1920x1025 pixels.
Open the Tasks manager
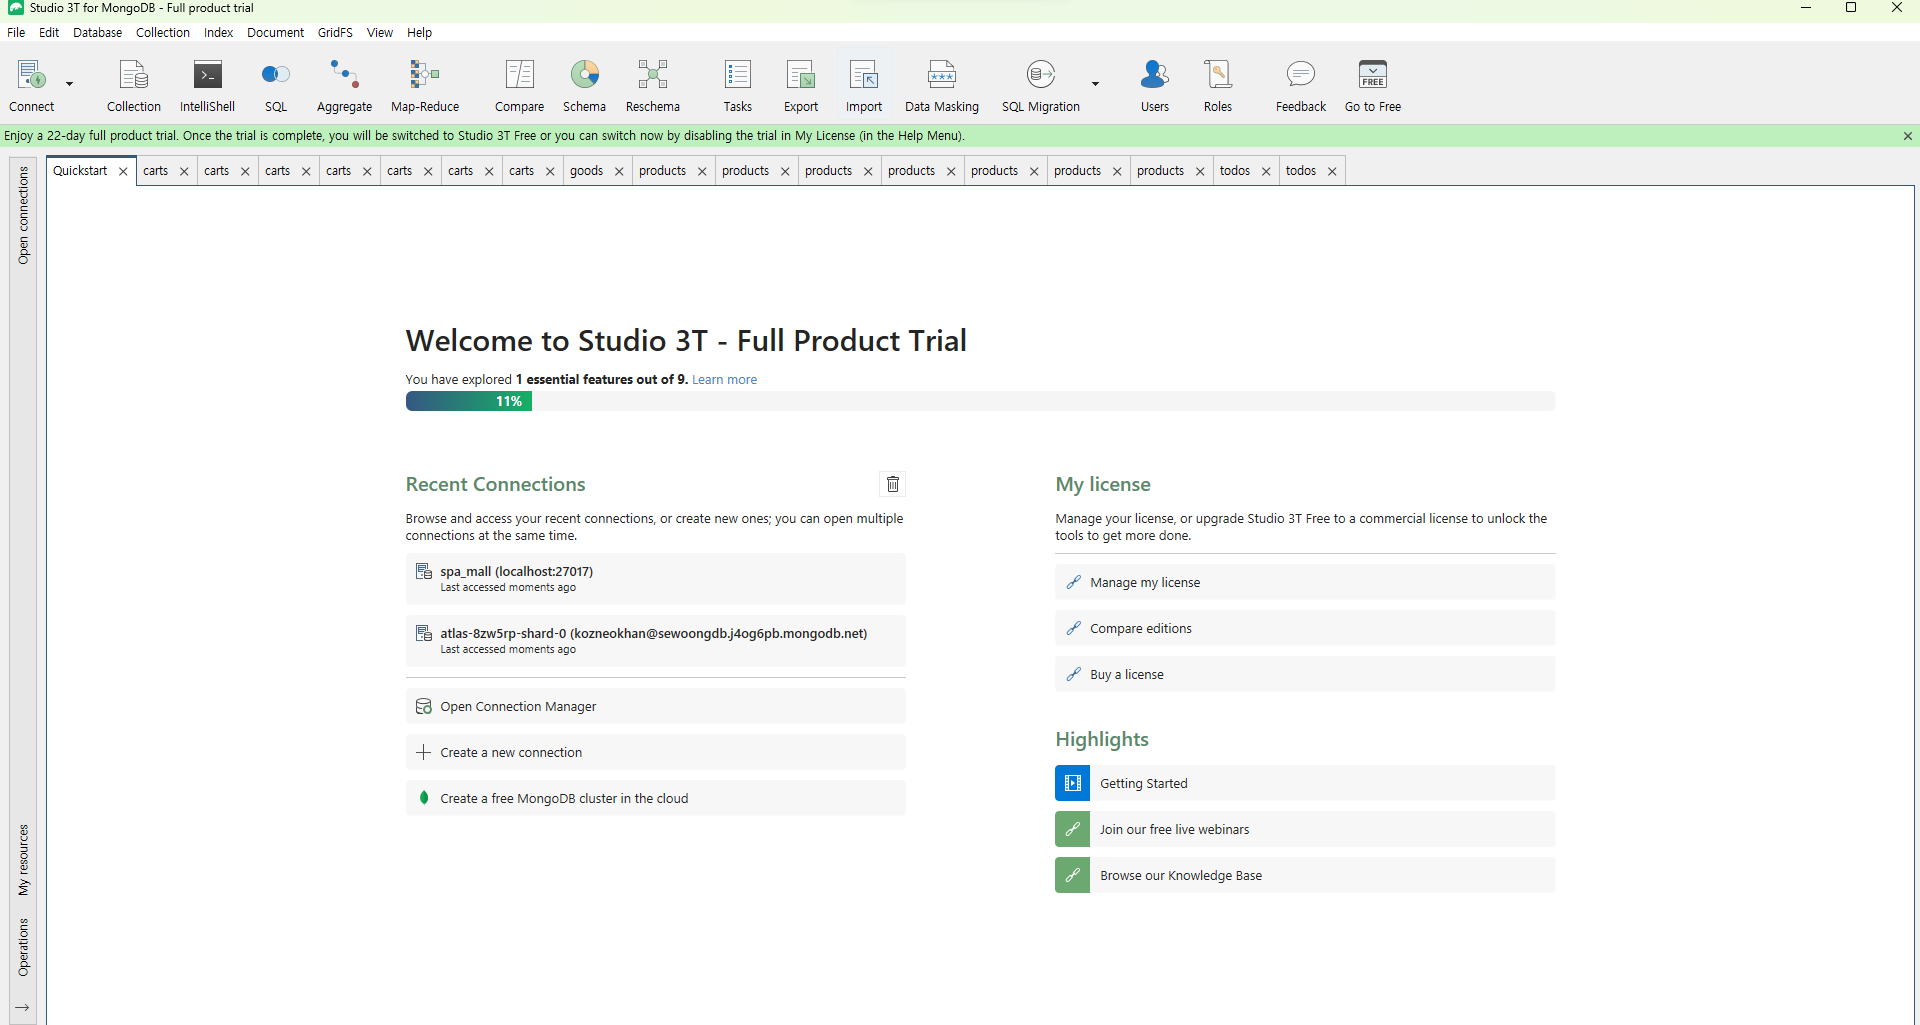(738, 84)
